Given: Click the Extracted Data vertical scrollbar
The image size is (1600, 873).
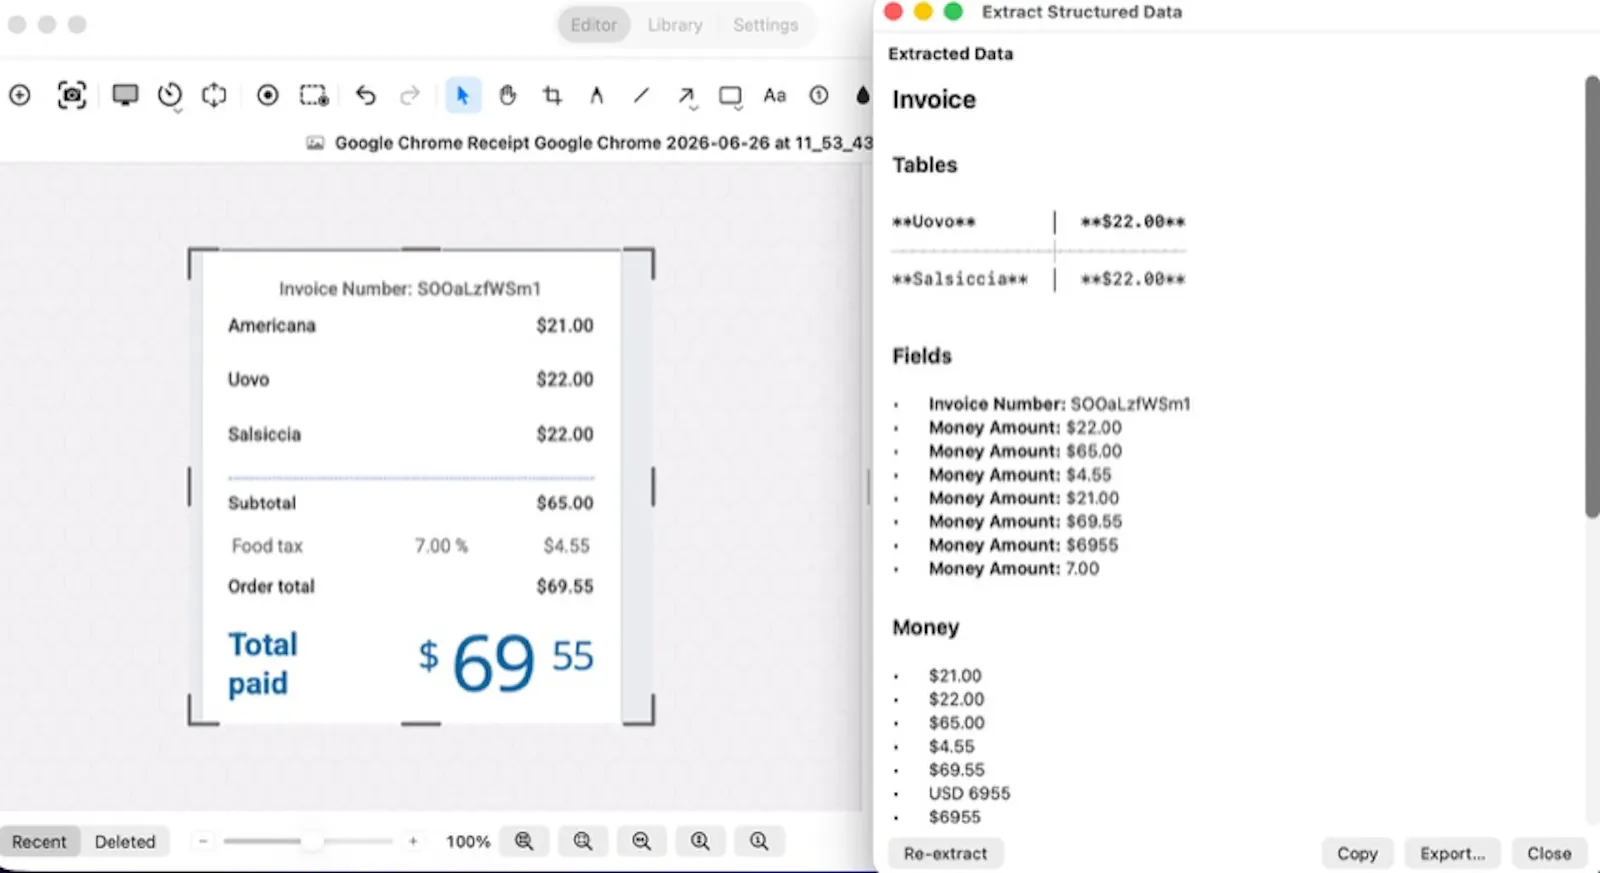Looking at the screenshot, I should (x=1592, y=297).
